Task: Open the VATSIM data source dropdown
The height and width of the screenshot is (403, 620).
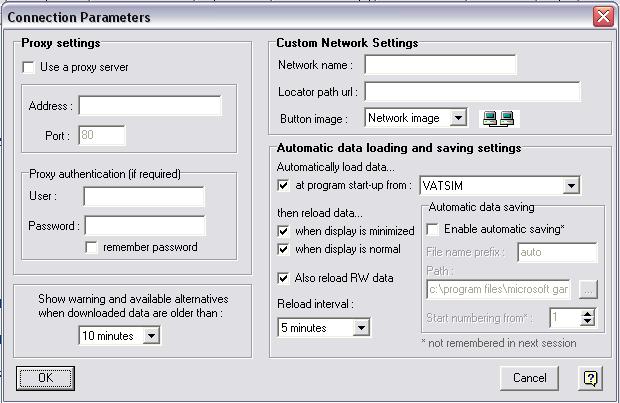Action: click(x=571, y=186)
